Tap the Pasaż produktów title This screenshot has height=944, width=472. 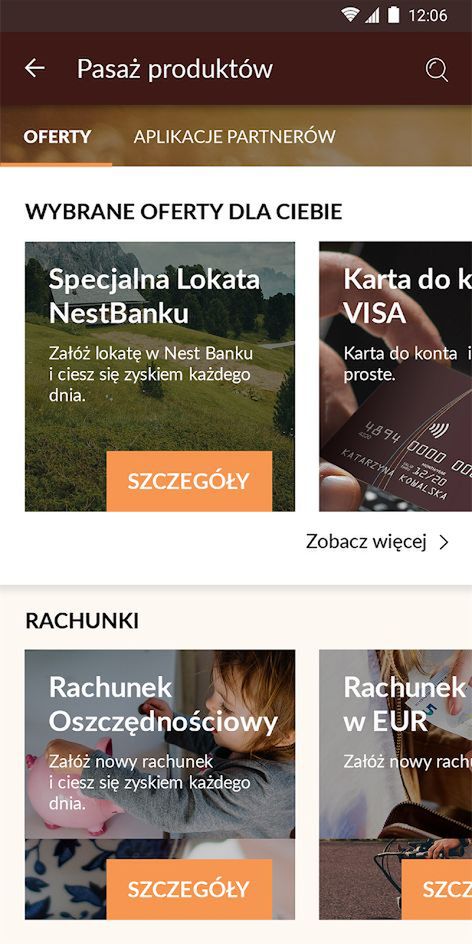pos(175,69)
